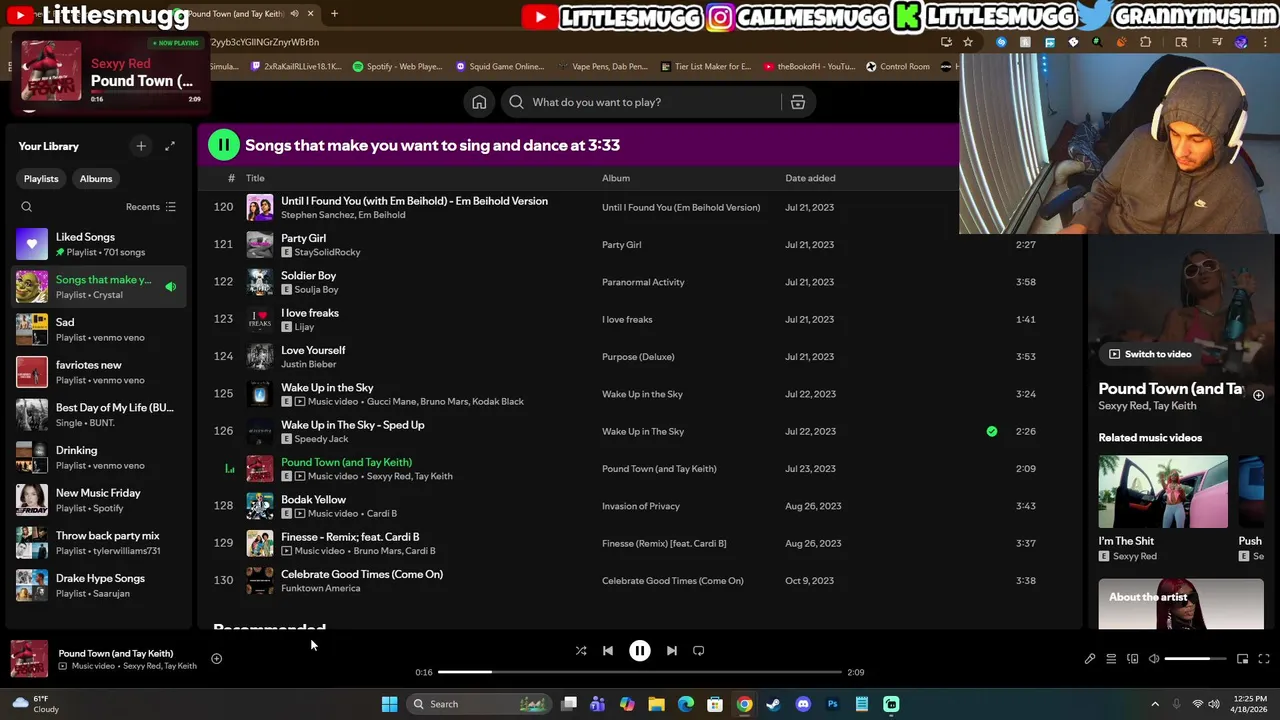This screenshot has width=1280, height=720.
Task: Select the Albums filter chip
Action: [96, 179]
